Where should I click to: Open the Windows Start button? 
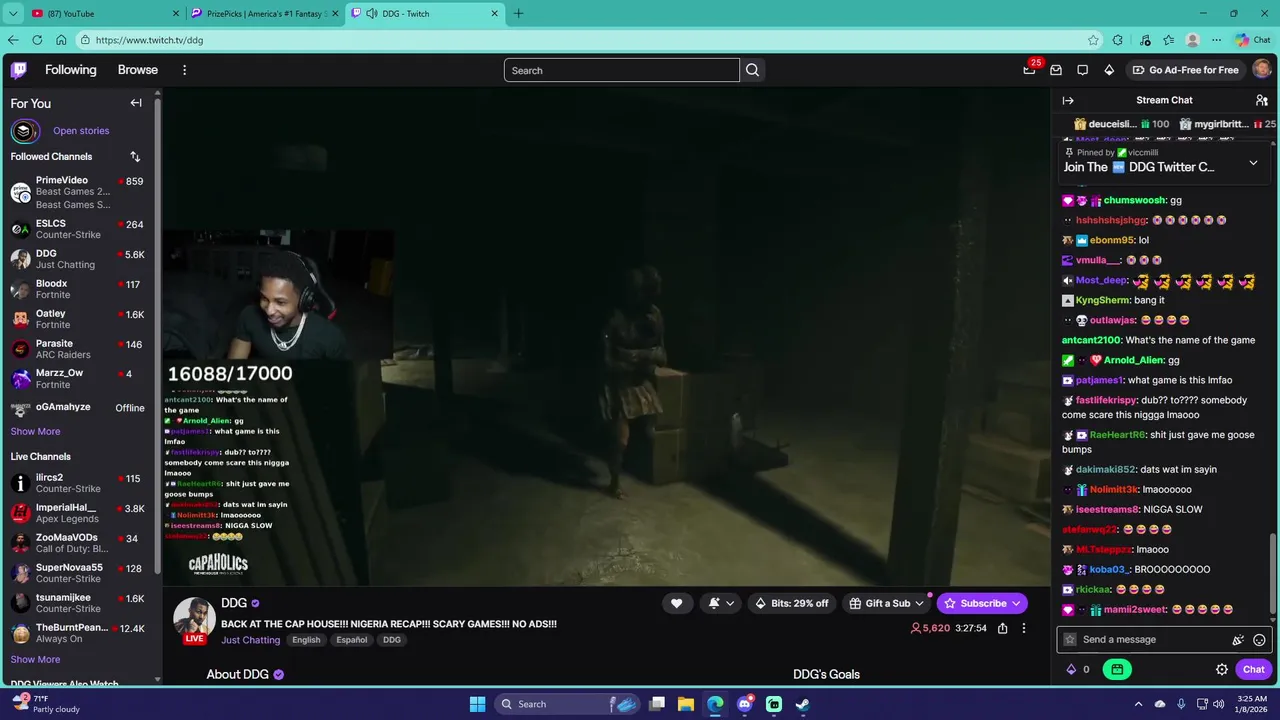pyautogui.click(x=477, y=704)
